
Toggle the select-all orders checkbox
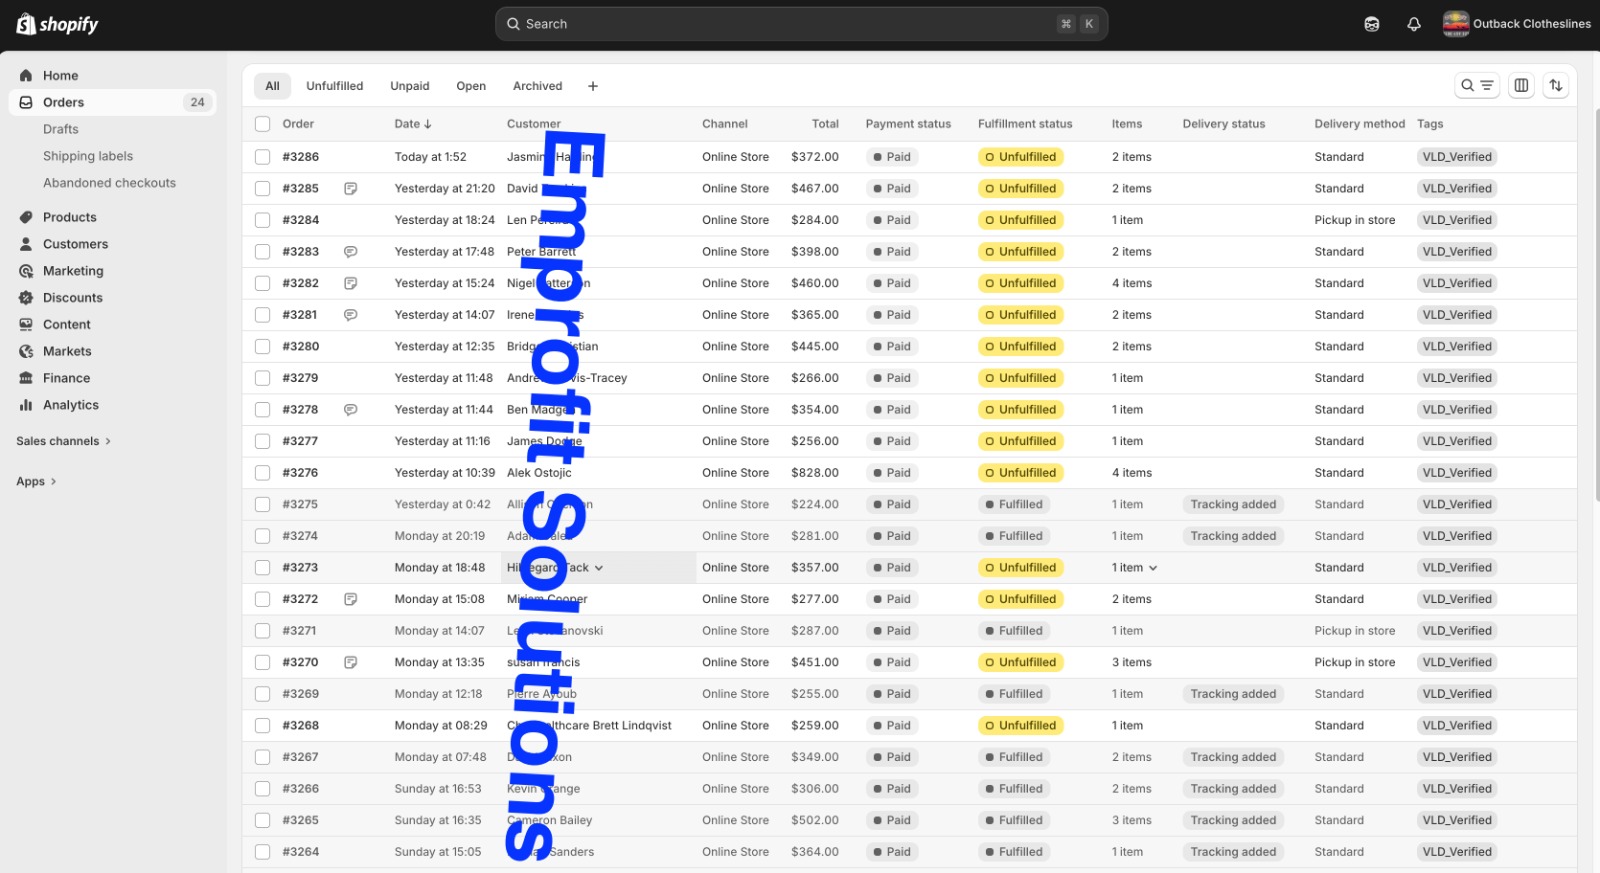(262, 124)
